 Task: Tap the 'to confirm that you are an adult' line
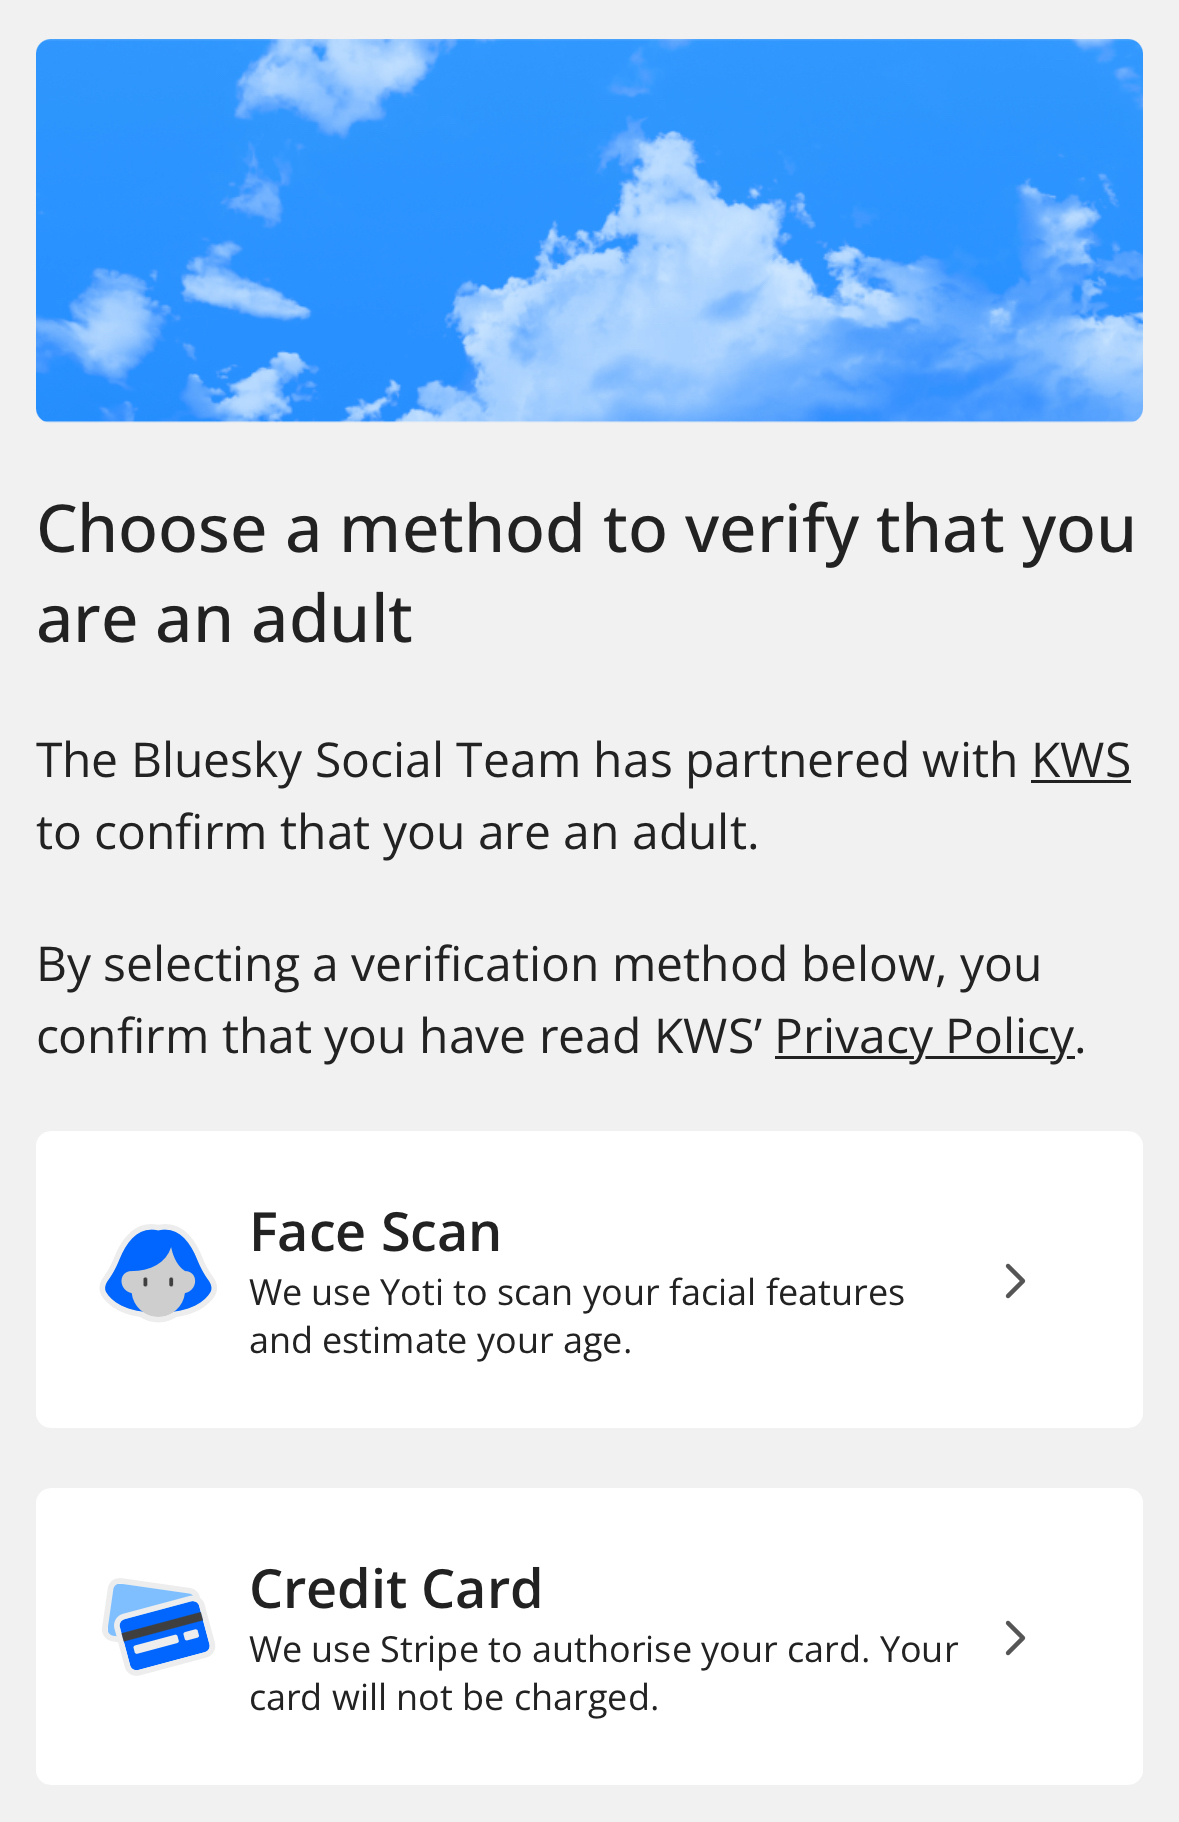pos(397,833)
